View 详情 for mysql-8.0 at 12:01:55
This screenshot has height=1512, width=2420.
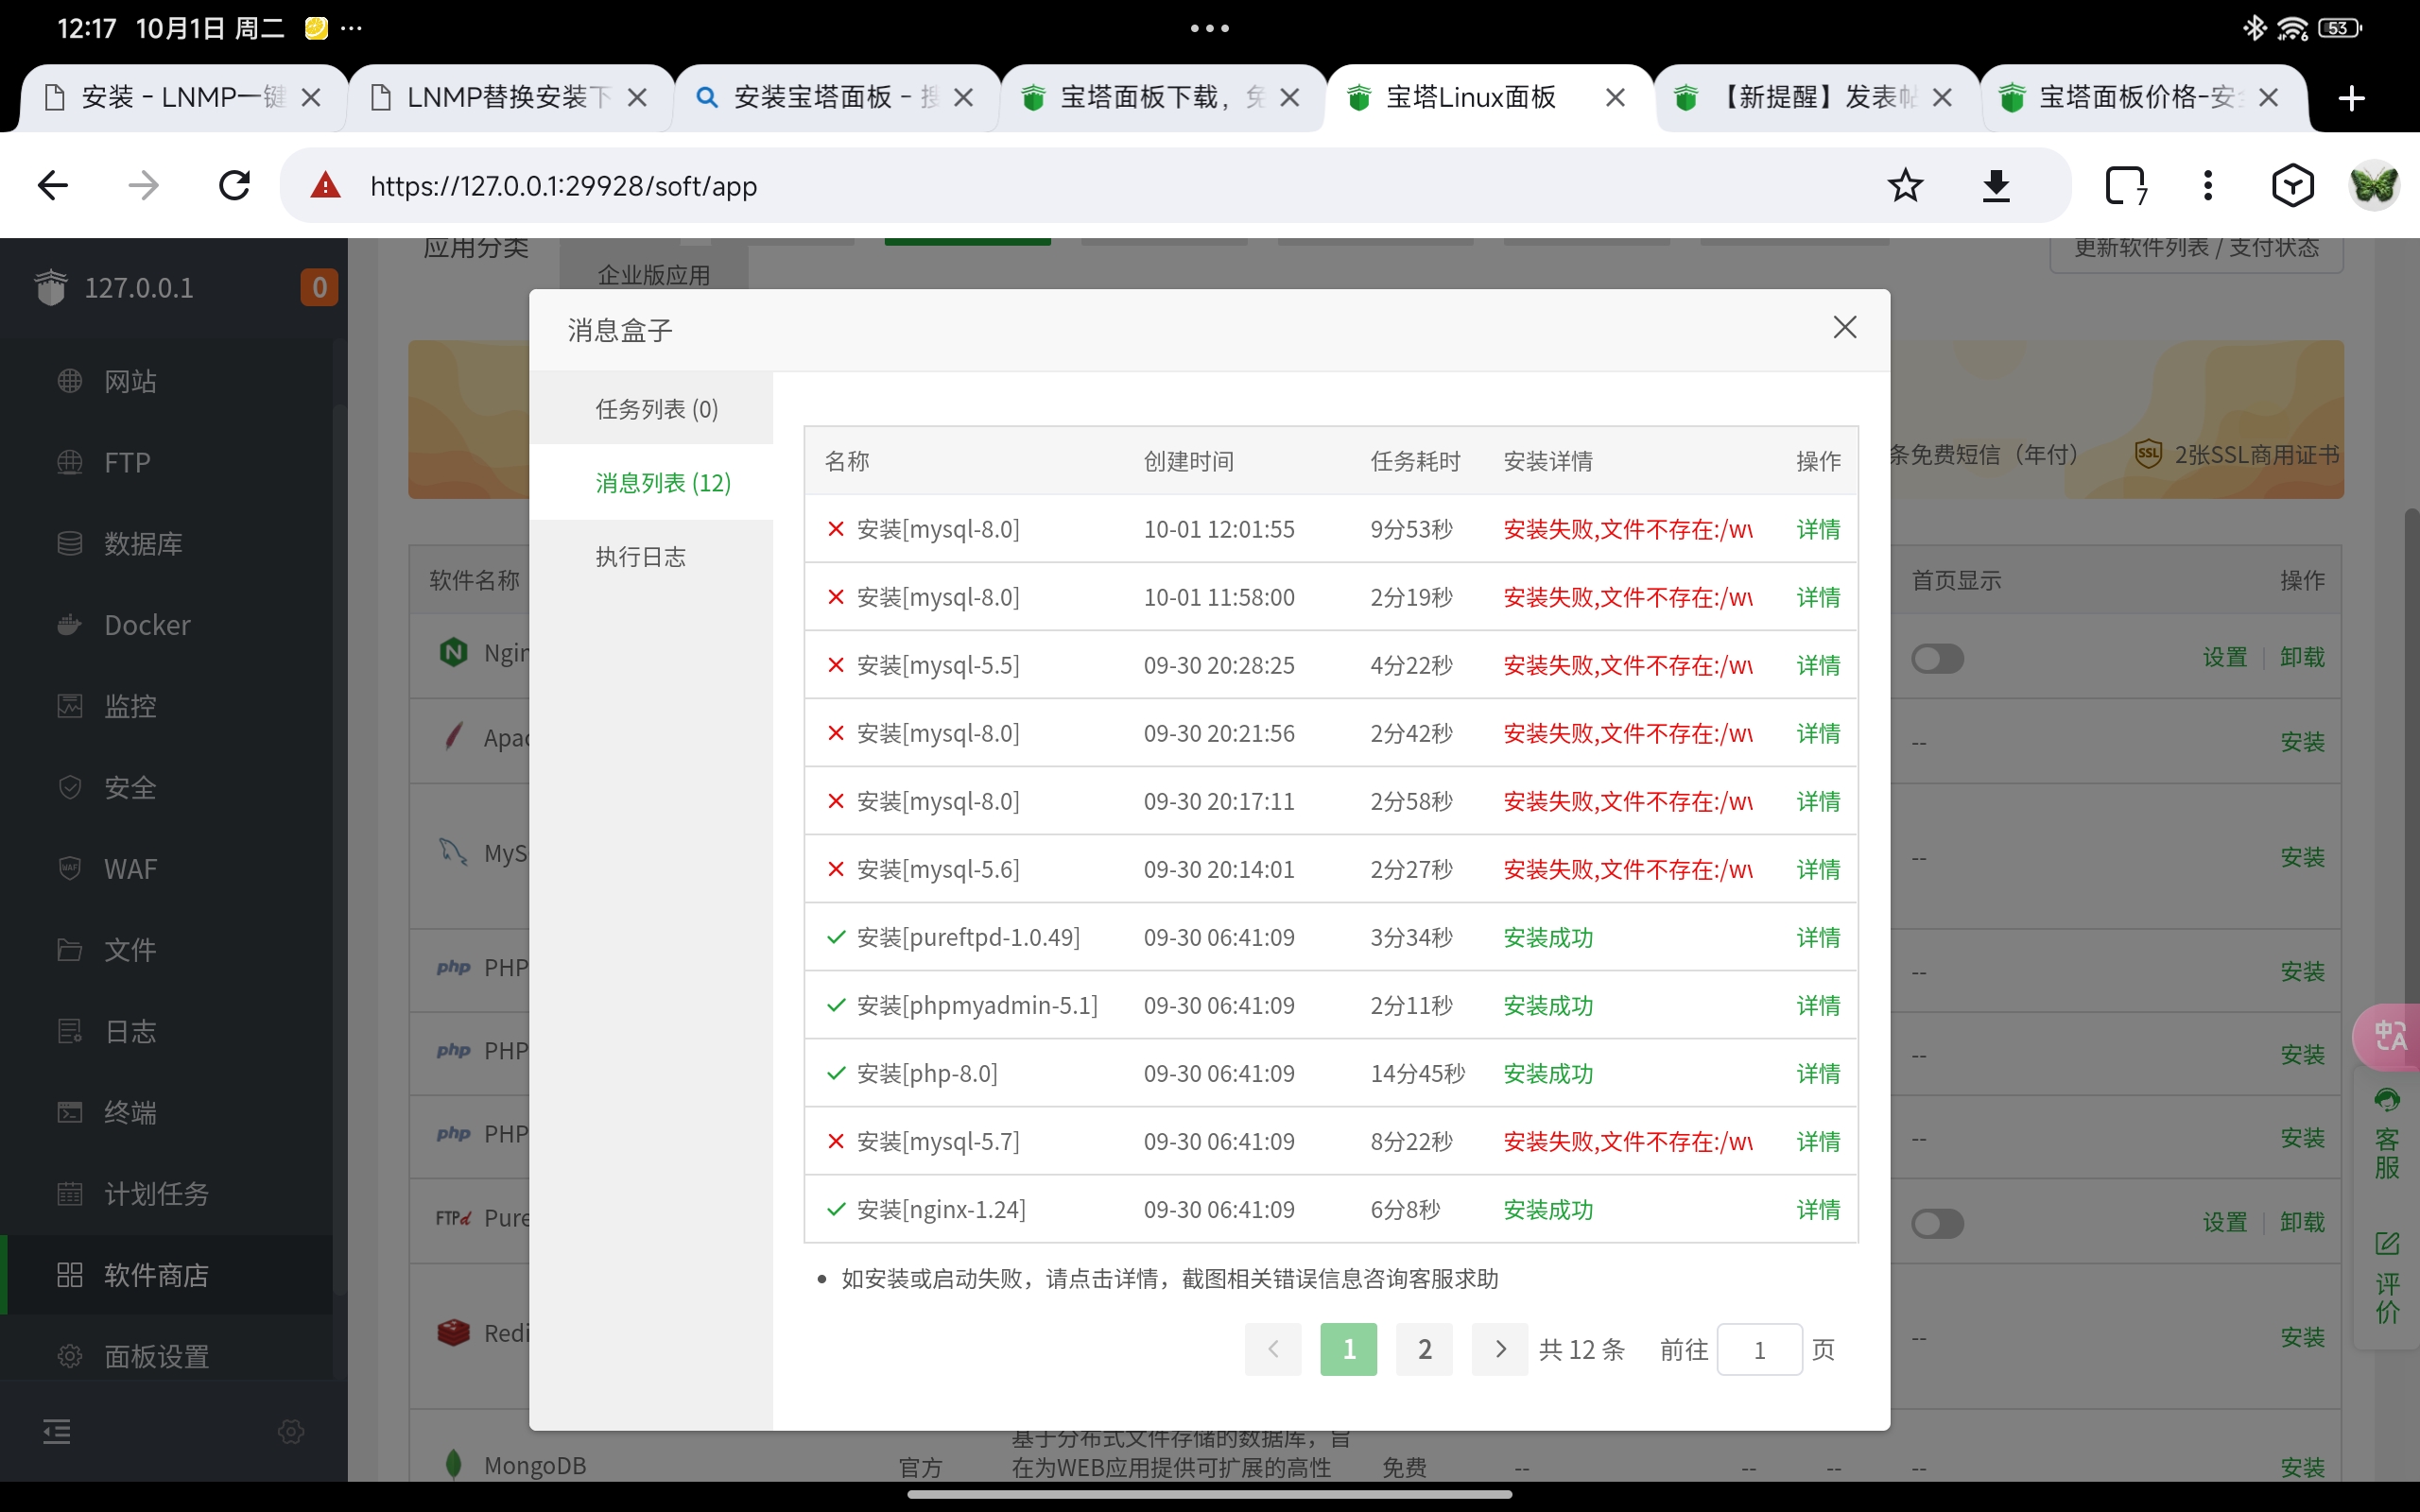click(1818, 529)
